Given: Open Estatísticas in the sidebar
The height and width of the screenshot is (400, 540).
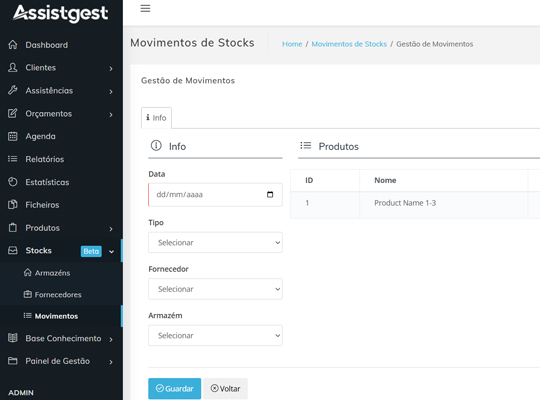Looking at the screenshot, I should point(47,182).
